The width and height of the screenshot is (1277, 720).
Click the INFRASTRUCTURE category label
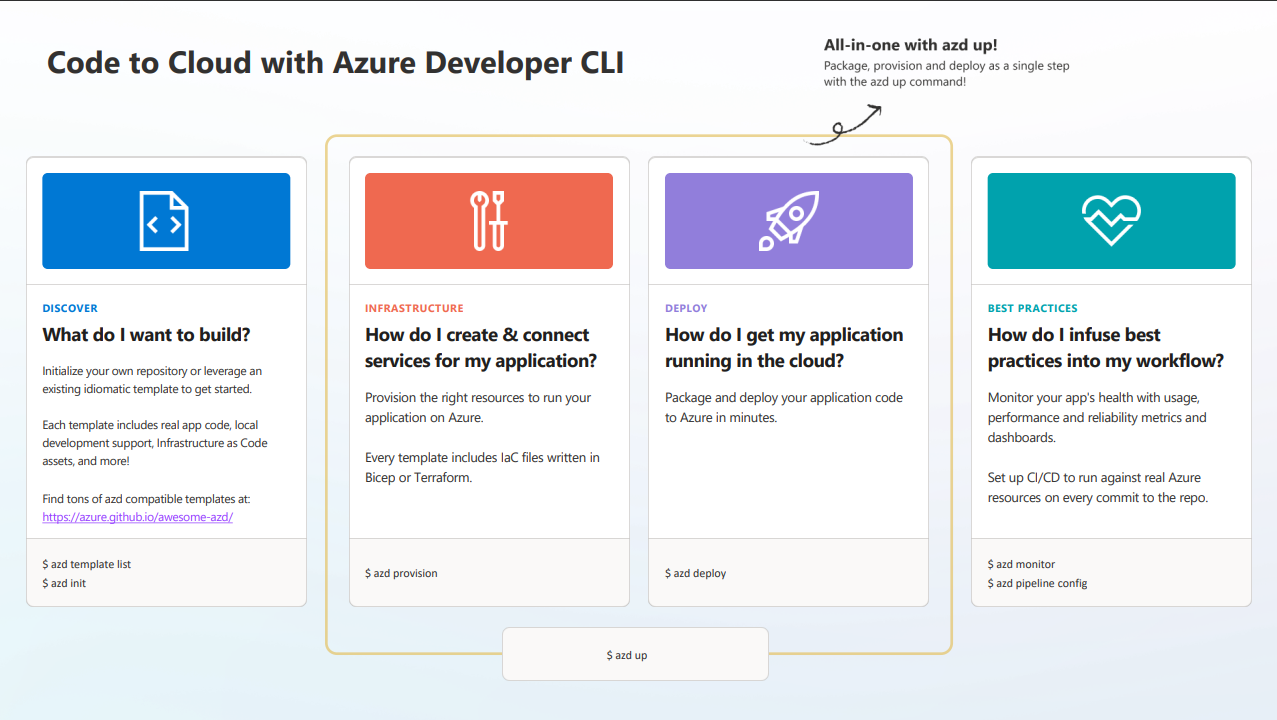point(414,308)
